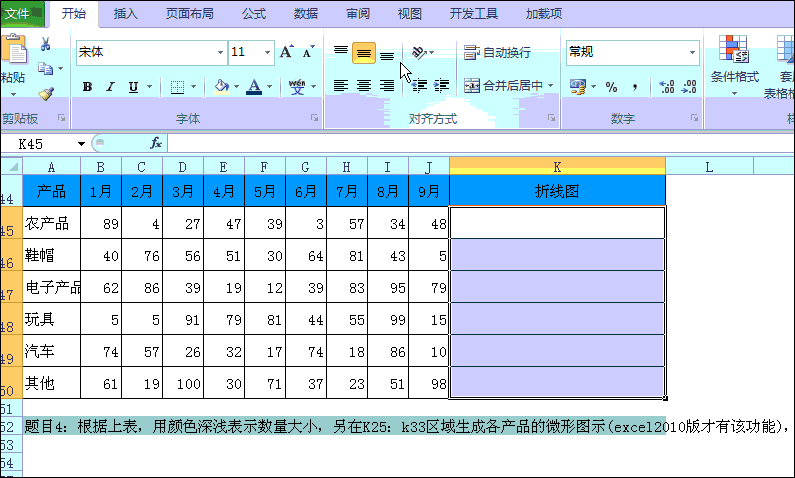Switch to the 插入 tab
795x478 pixels.
125,14
